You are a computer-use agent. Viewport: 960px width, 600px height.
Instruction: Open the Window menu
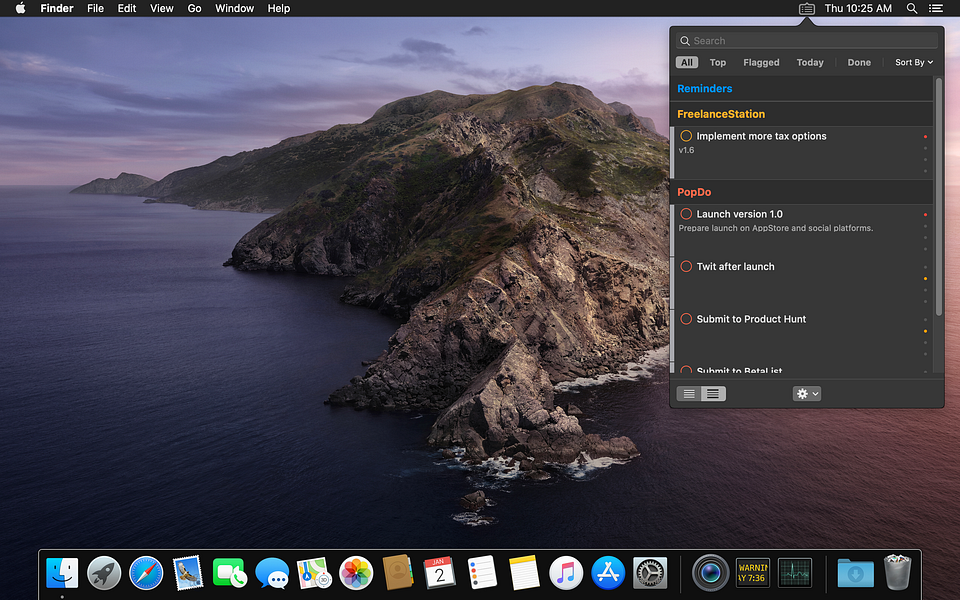(234, 8)
